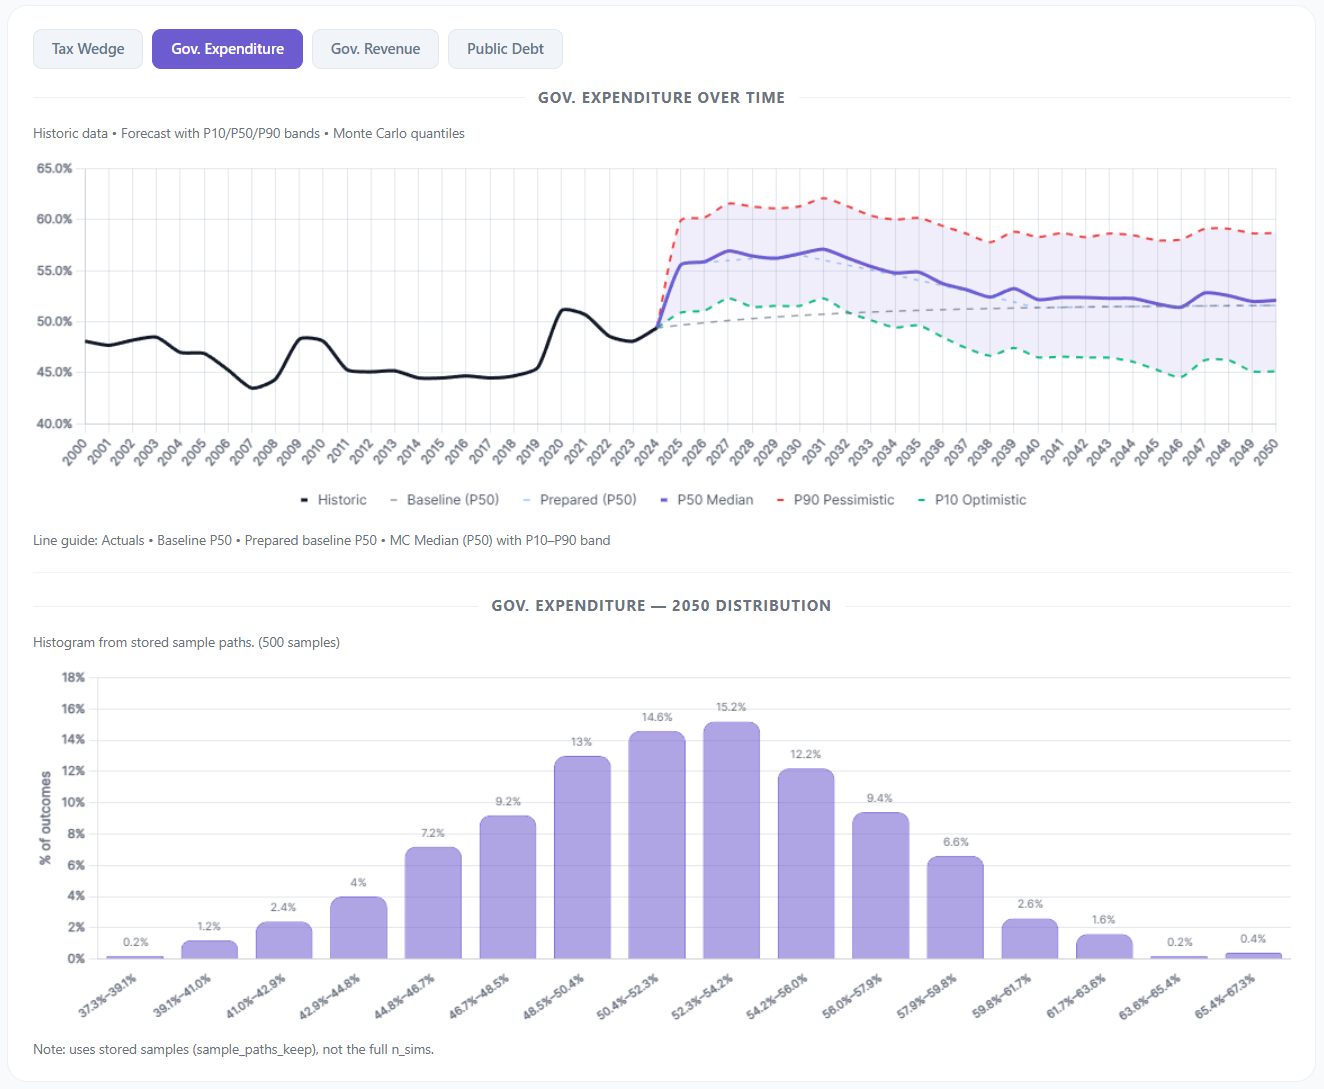Click the Line guide caption text

pyautogui.click(x=321, y=540)
